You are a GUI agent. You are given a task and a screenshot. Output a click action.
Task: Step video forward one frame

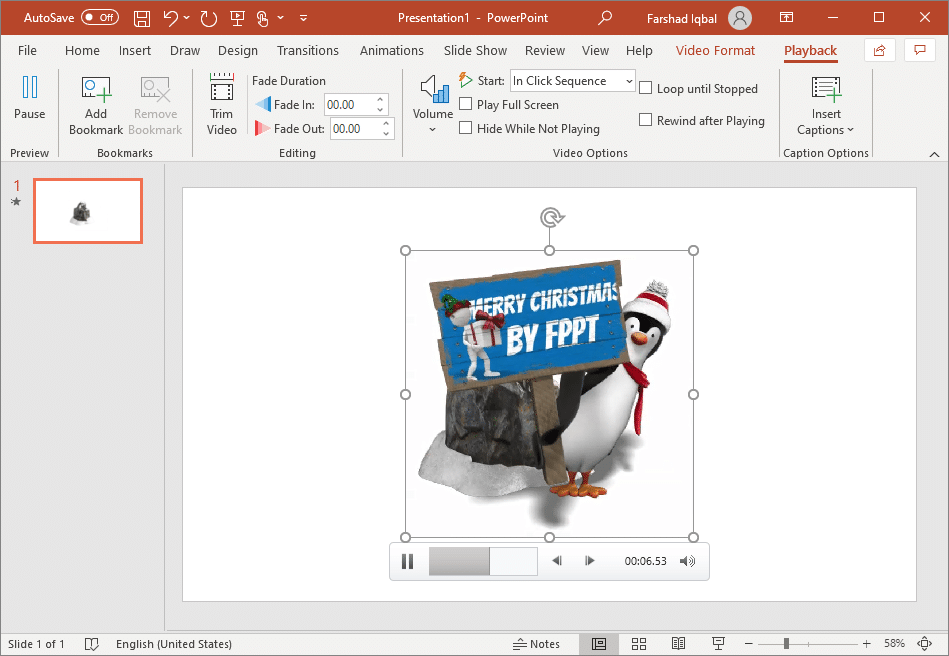590,561
